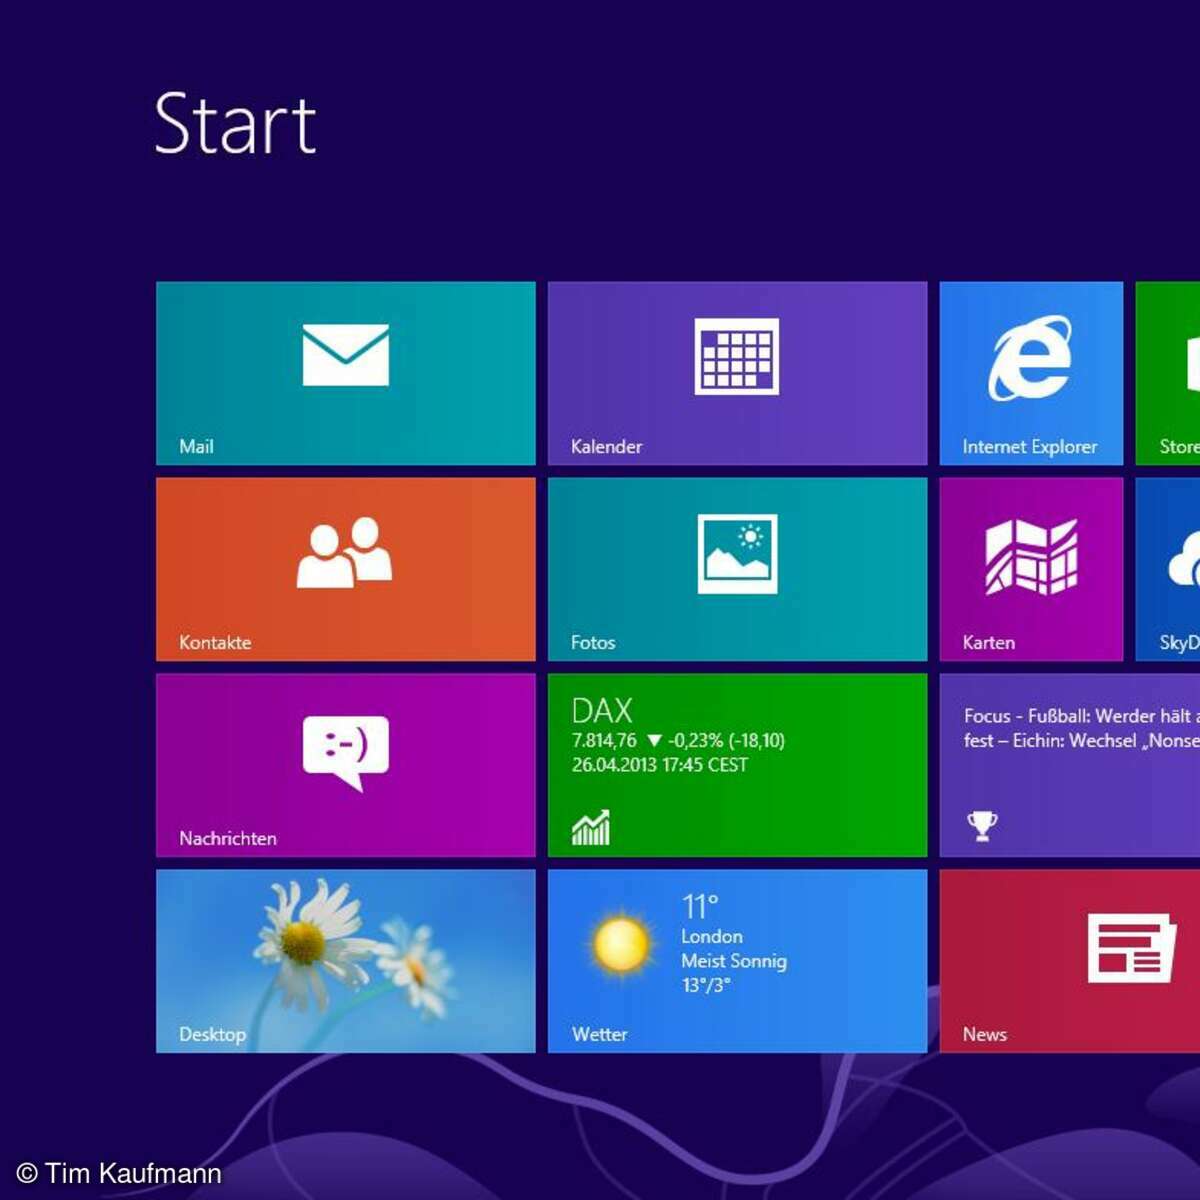Open the Kalender calendar grid icon
The height and width of the screenshot is (1200, 1200).
point(737,356)
